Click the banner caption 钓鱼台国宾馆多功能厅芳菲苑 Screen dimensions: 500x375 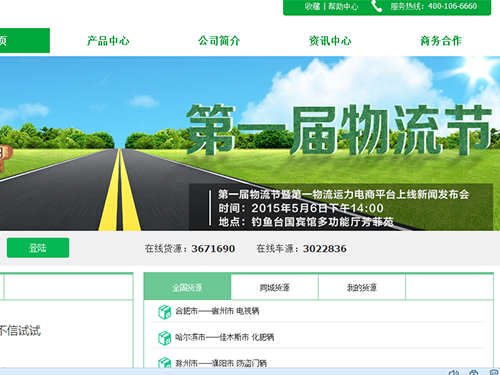pyautogui.click(x=322, y=222)
